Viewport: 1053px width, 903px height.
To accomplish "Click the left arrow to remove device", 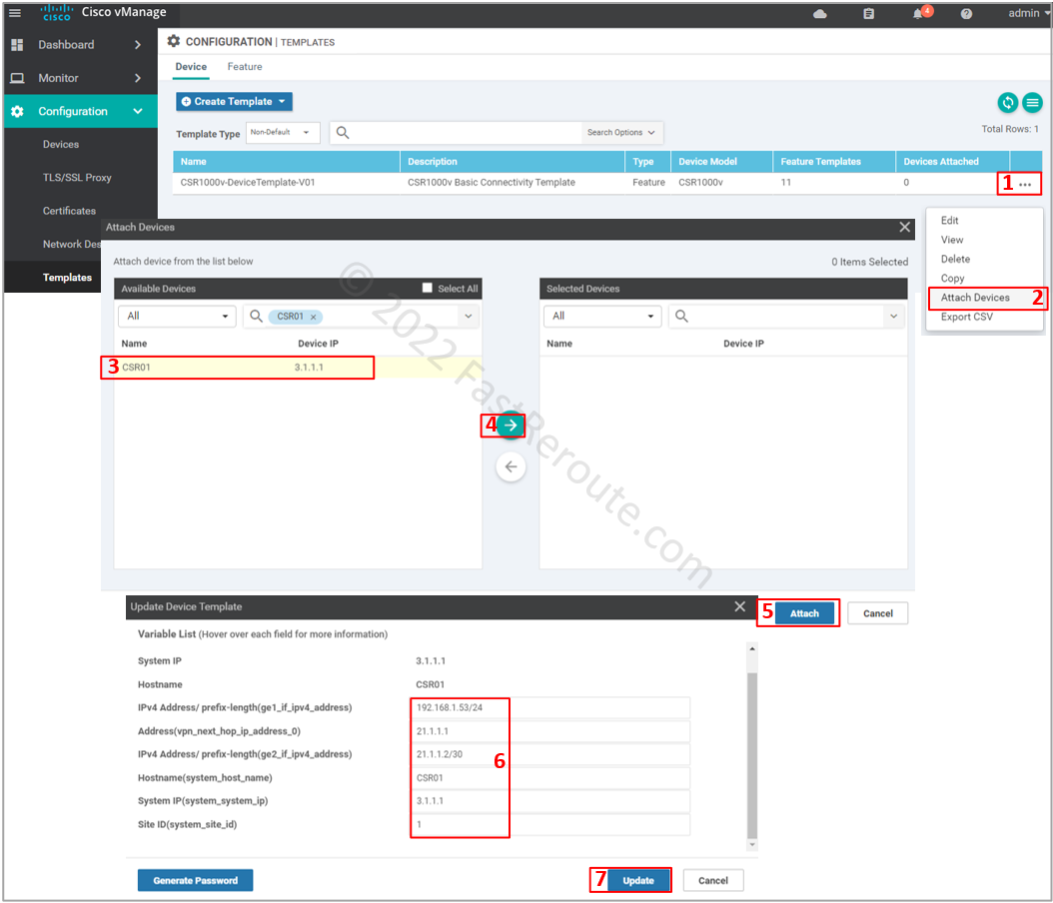I will tap(511, 467).
